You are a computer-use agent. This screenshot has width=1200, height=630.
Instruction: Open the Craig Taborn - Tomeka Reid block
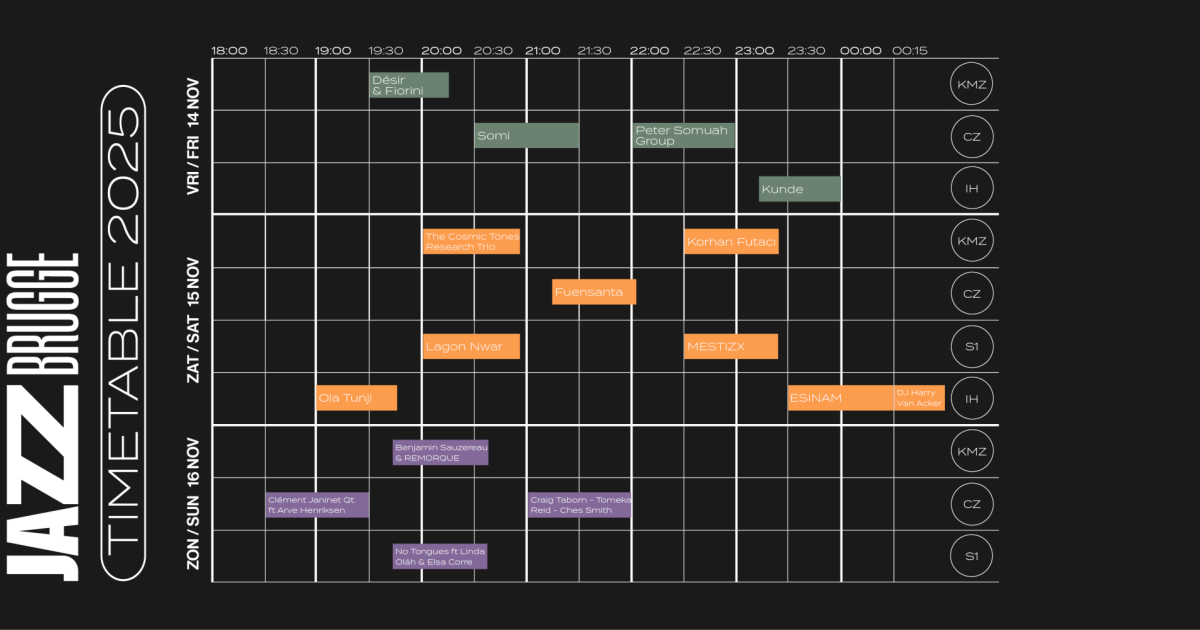(x=580, y=505)
